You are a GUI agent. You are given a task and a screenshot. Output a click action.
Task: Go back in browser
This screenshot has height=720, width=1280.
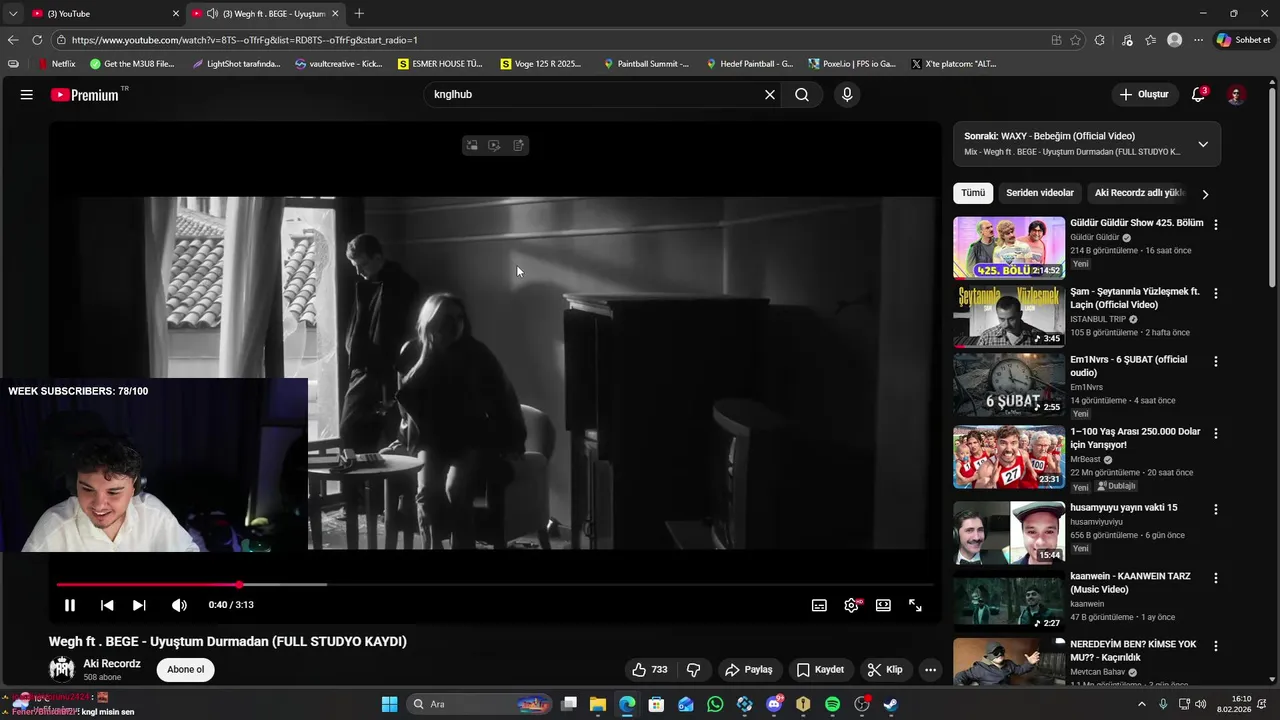tap(13, 40)
